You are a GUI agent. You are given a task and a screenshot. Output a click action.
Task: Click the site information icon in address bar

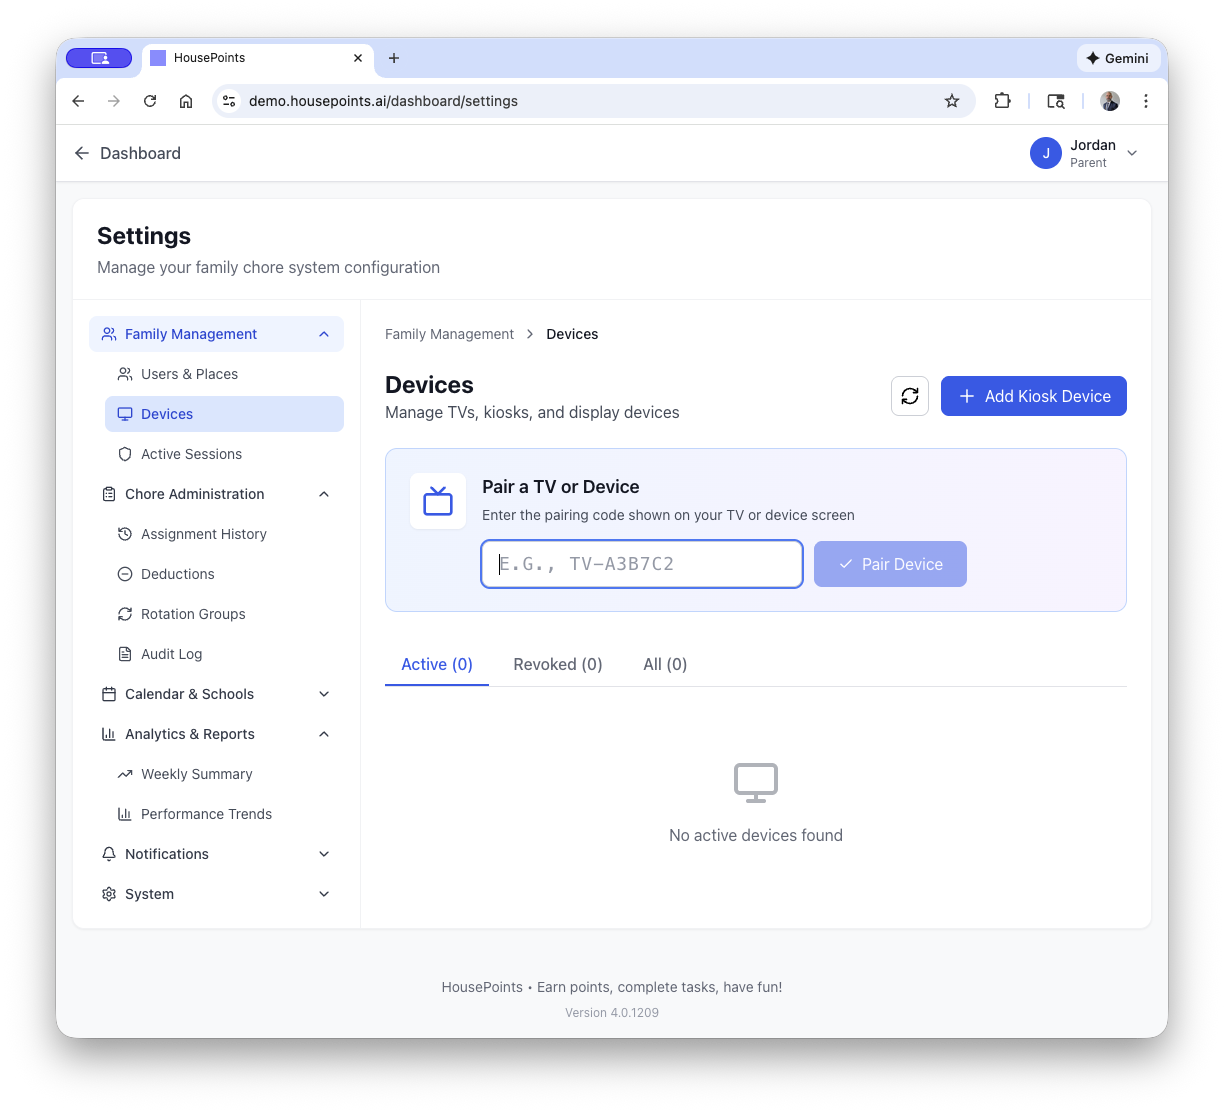click(229, 101)
